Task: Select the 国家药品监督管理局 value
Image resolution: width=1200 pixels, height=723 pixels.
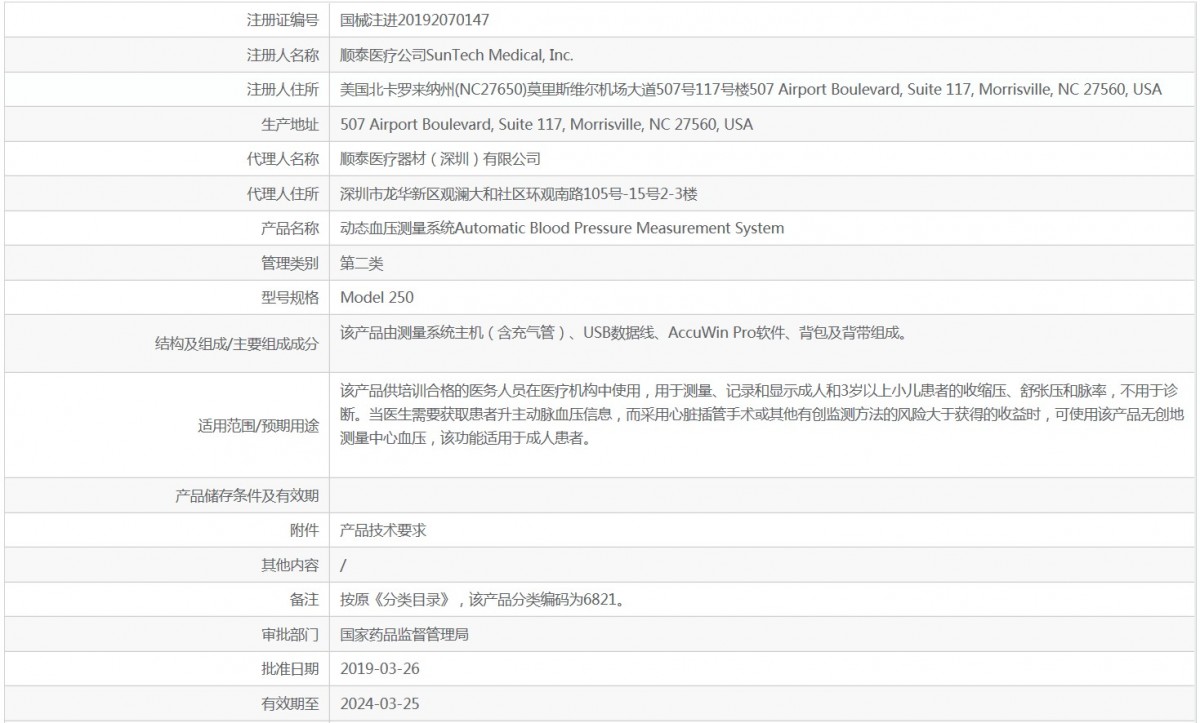Action: (405, 635)
